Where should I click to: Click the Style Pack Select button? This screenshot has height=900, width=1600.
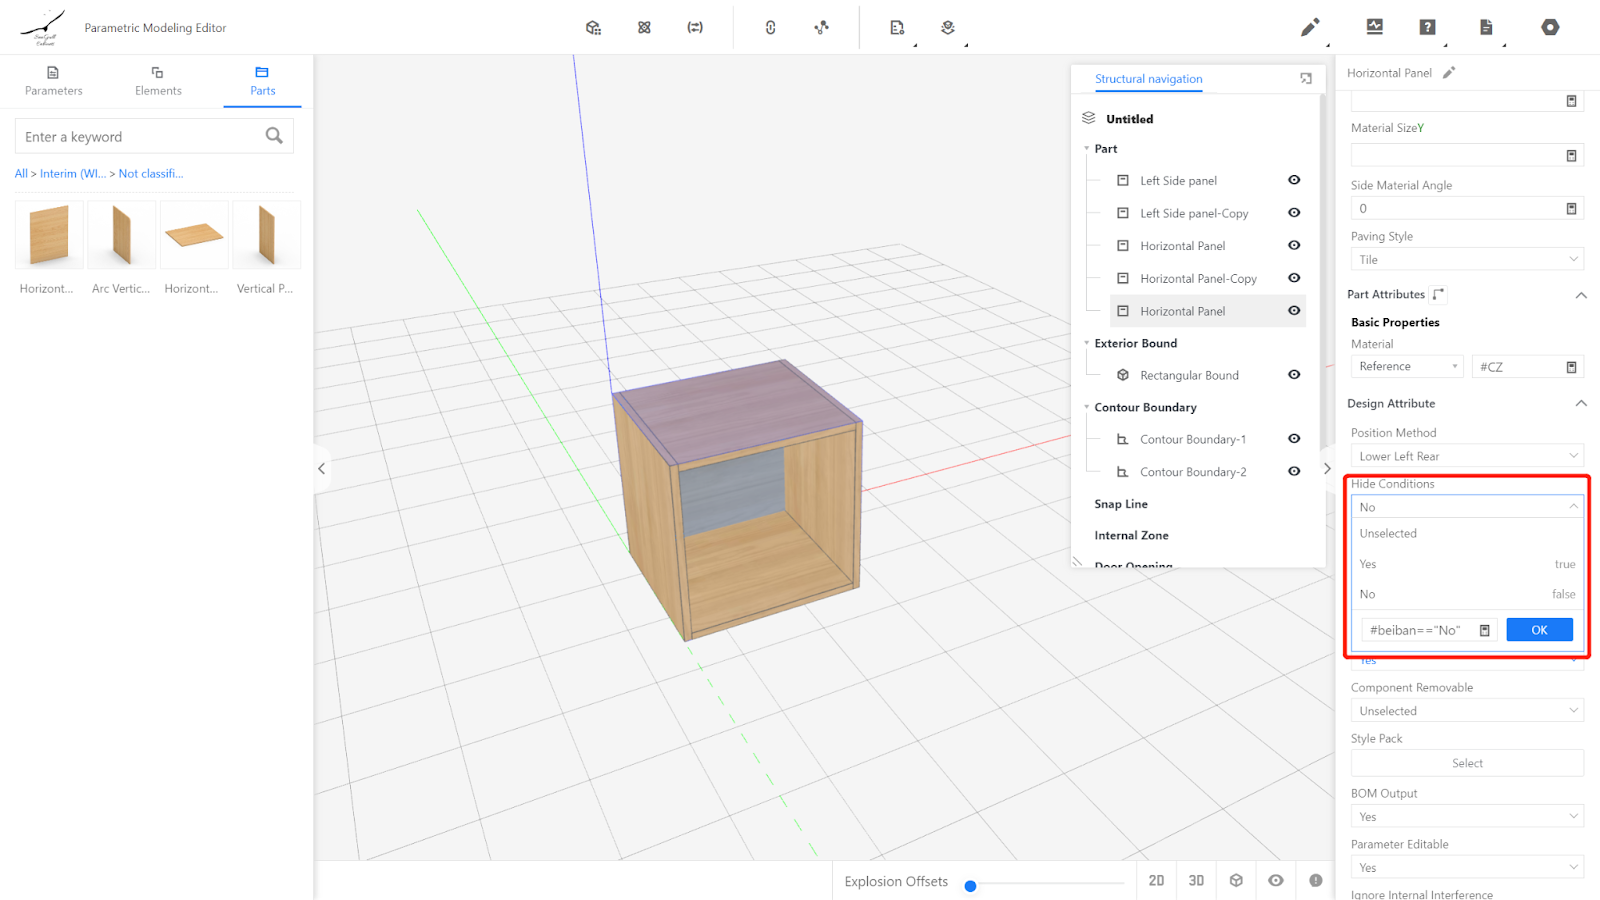point(1466,763)
